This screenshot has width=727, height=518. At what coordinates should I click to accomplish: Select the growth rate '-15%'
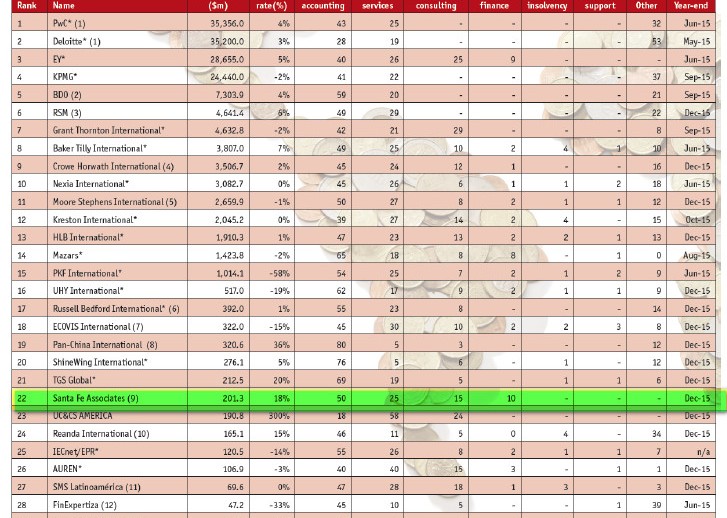[x=280, y=326]
